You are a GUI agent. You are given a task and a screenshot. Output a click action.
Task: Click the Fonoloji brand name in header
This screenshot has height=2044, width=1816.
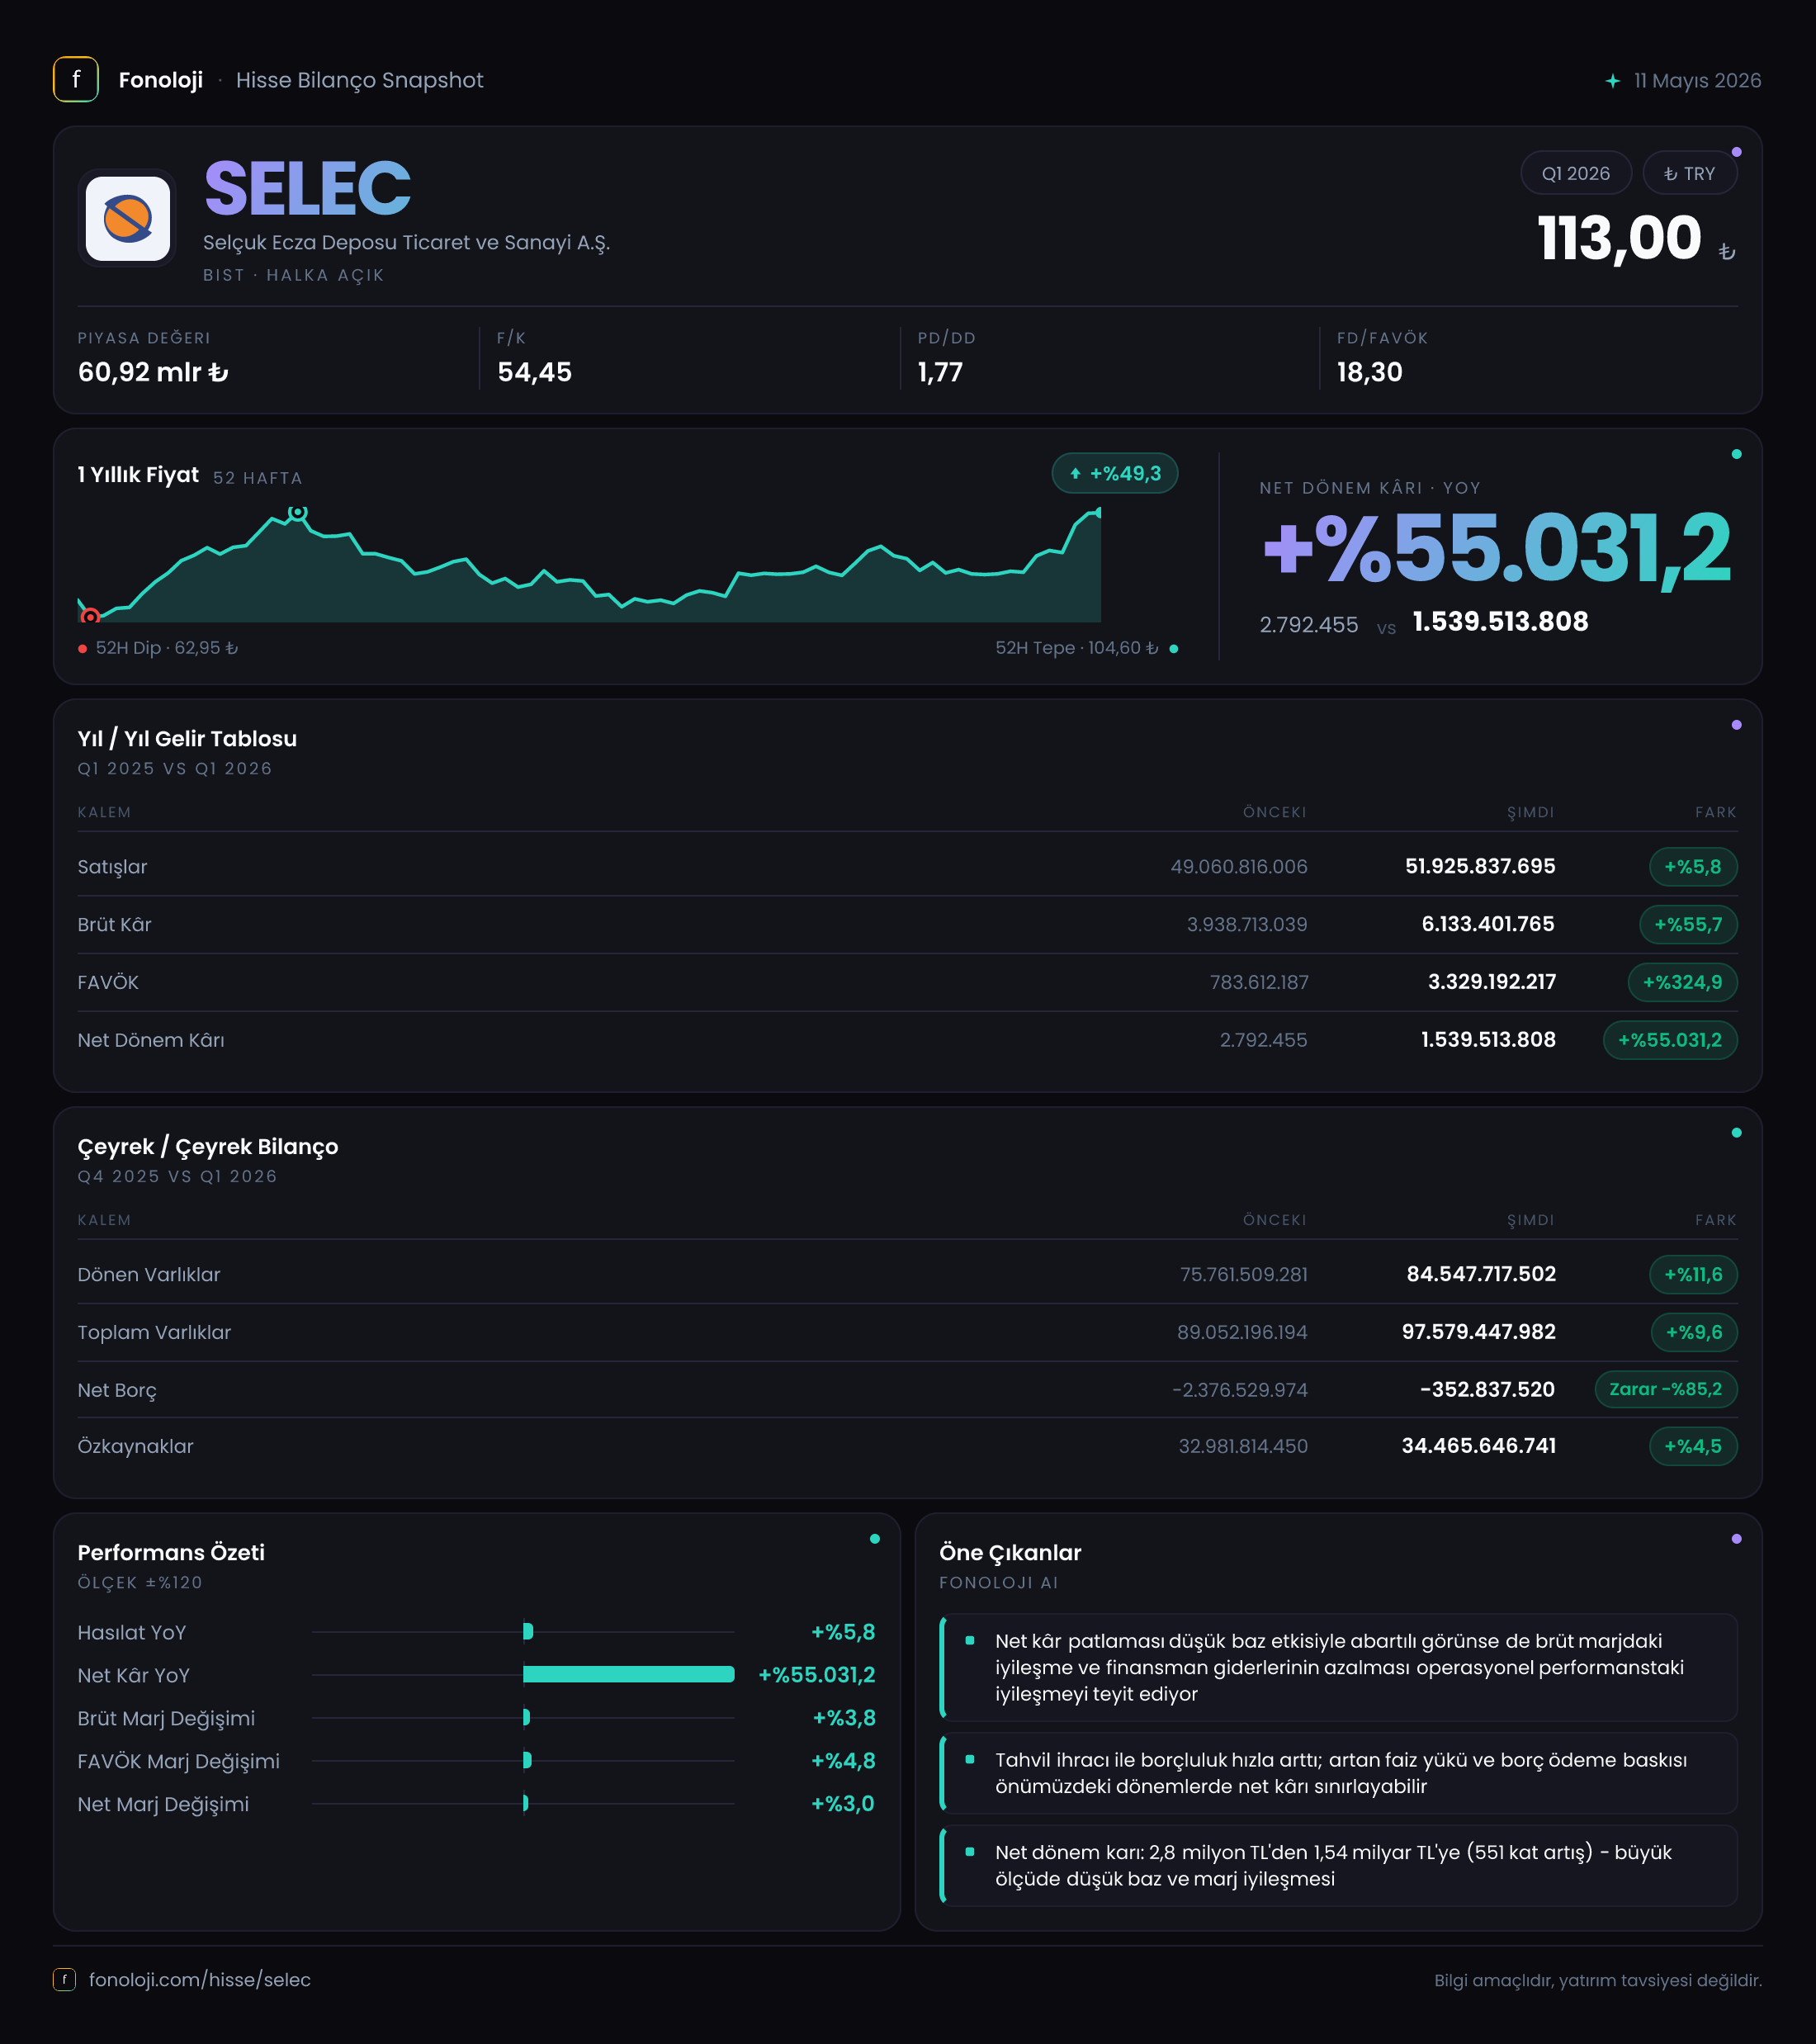161,80
